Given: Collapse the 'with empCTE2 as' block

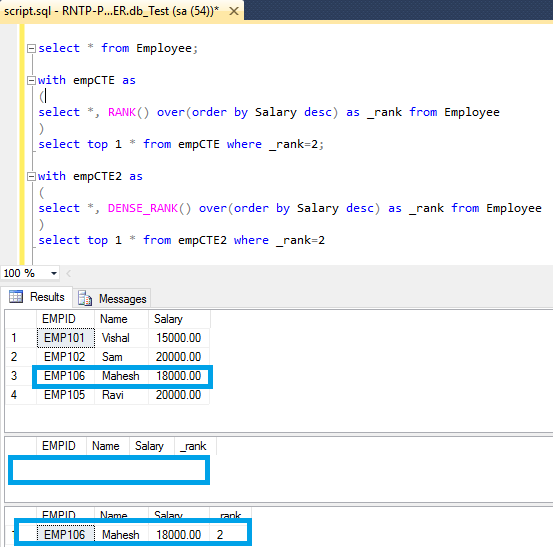Looking at the screenshot, I should point(31,176).
